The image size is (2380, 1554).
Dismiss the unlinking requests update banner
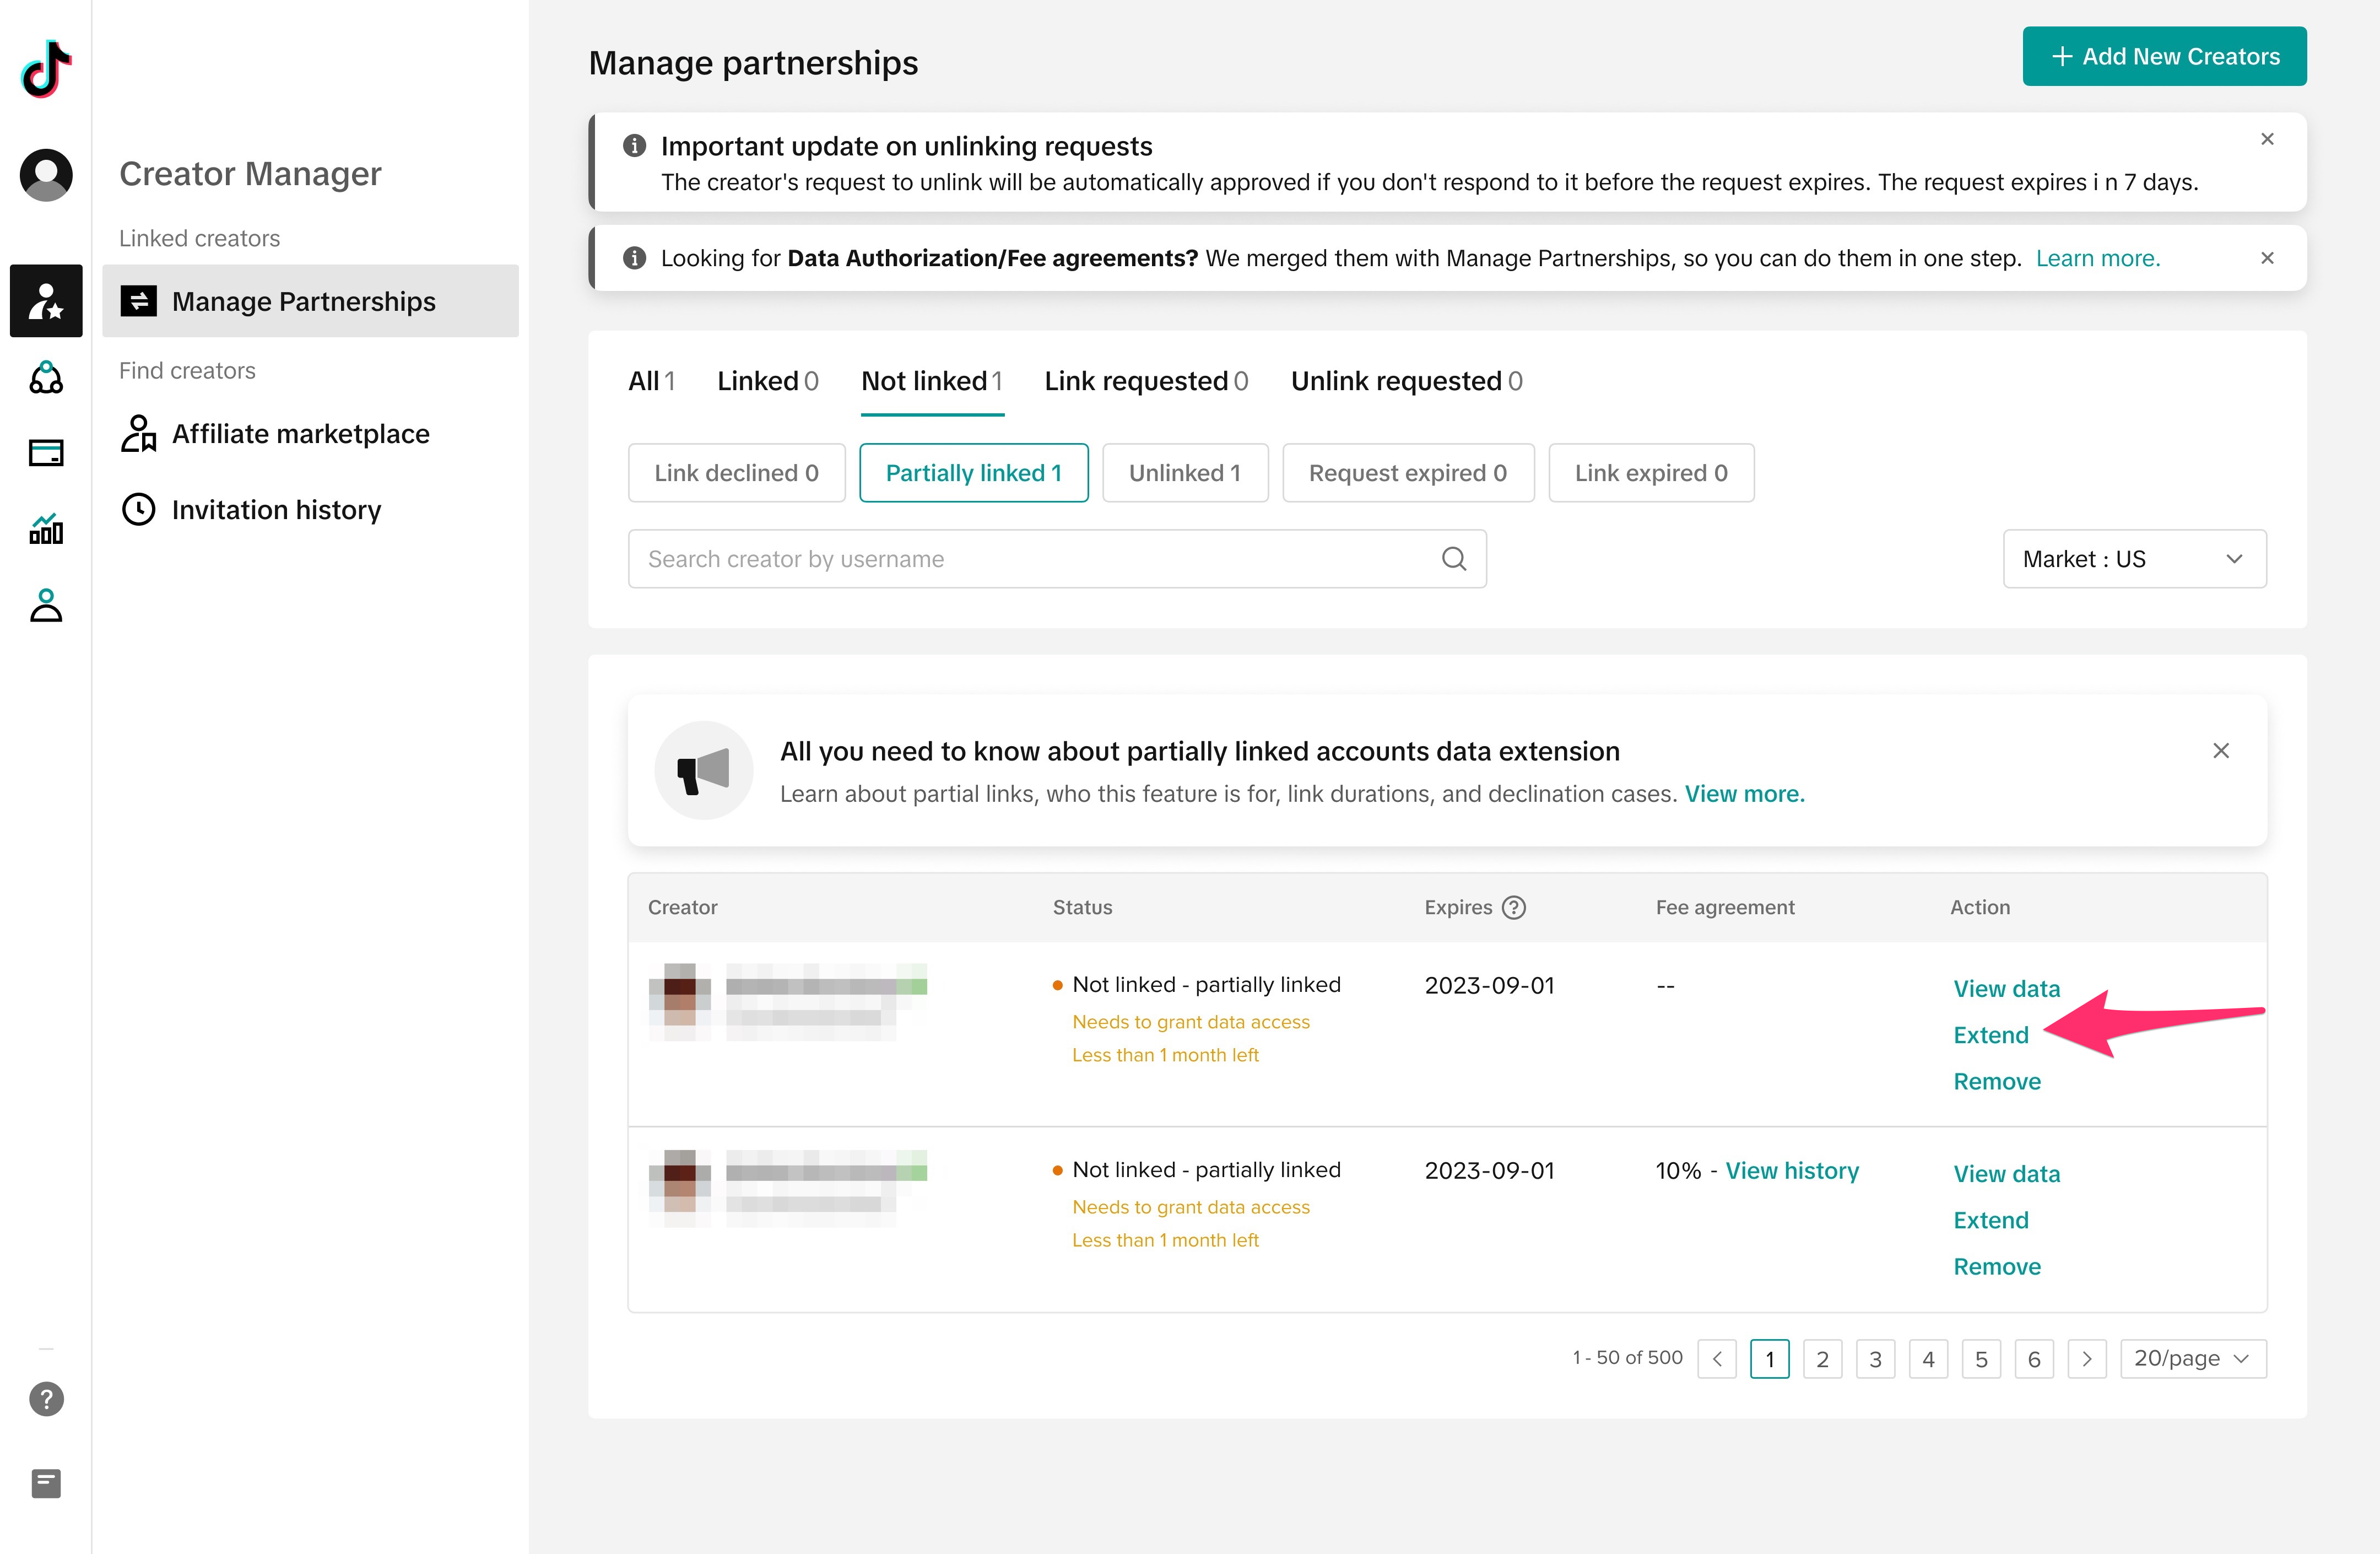click(x=2267, y=139)
